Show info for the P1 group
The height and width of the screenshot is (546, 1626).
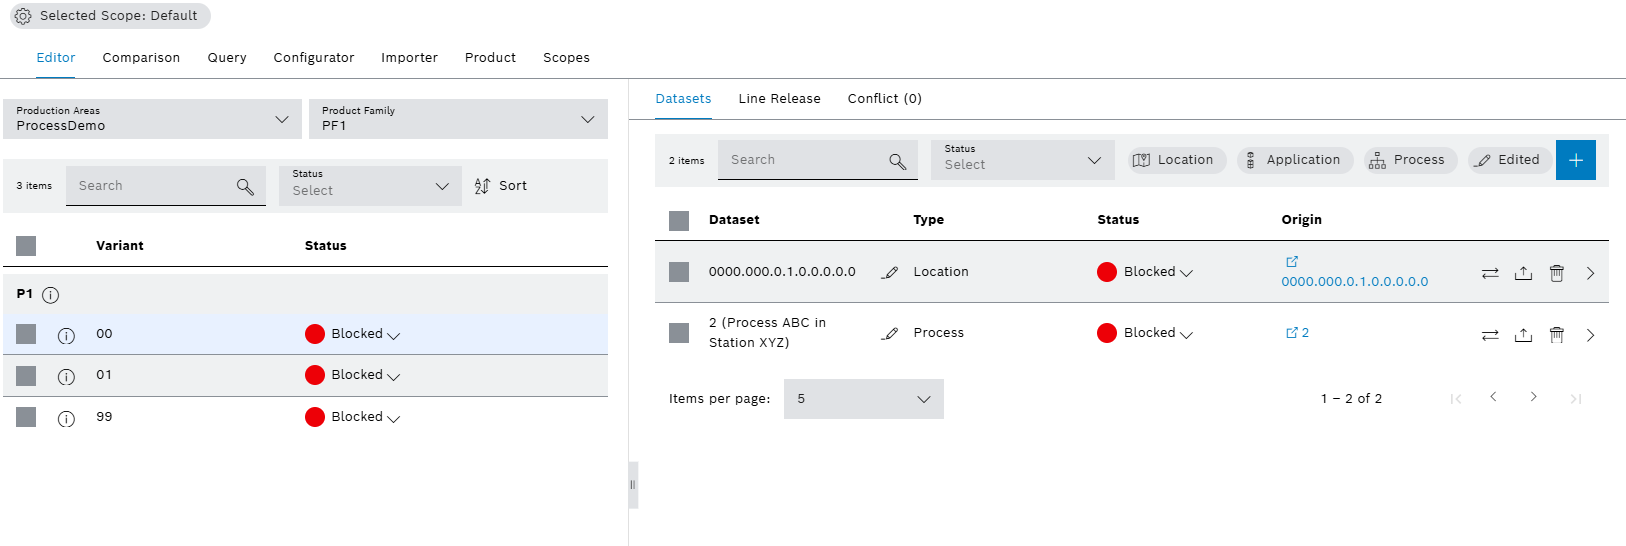click(51, 295)
